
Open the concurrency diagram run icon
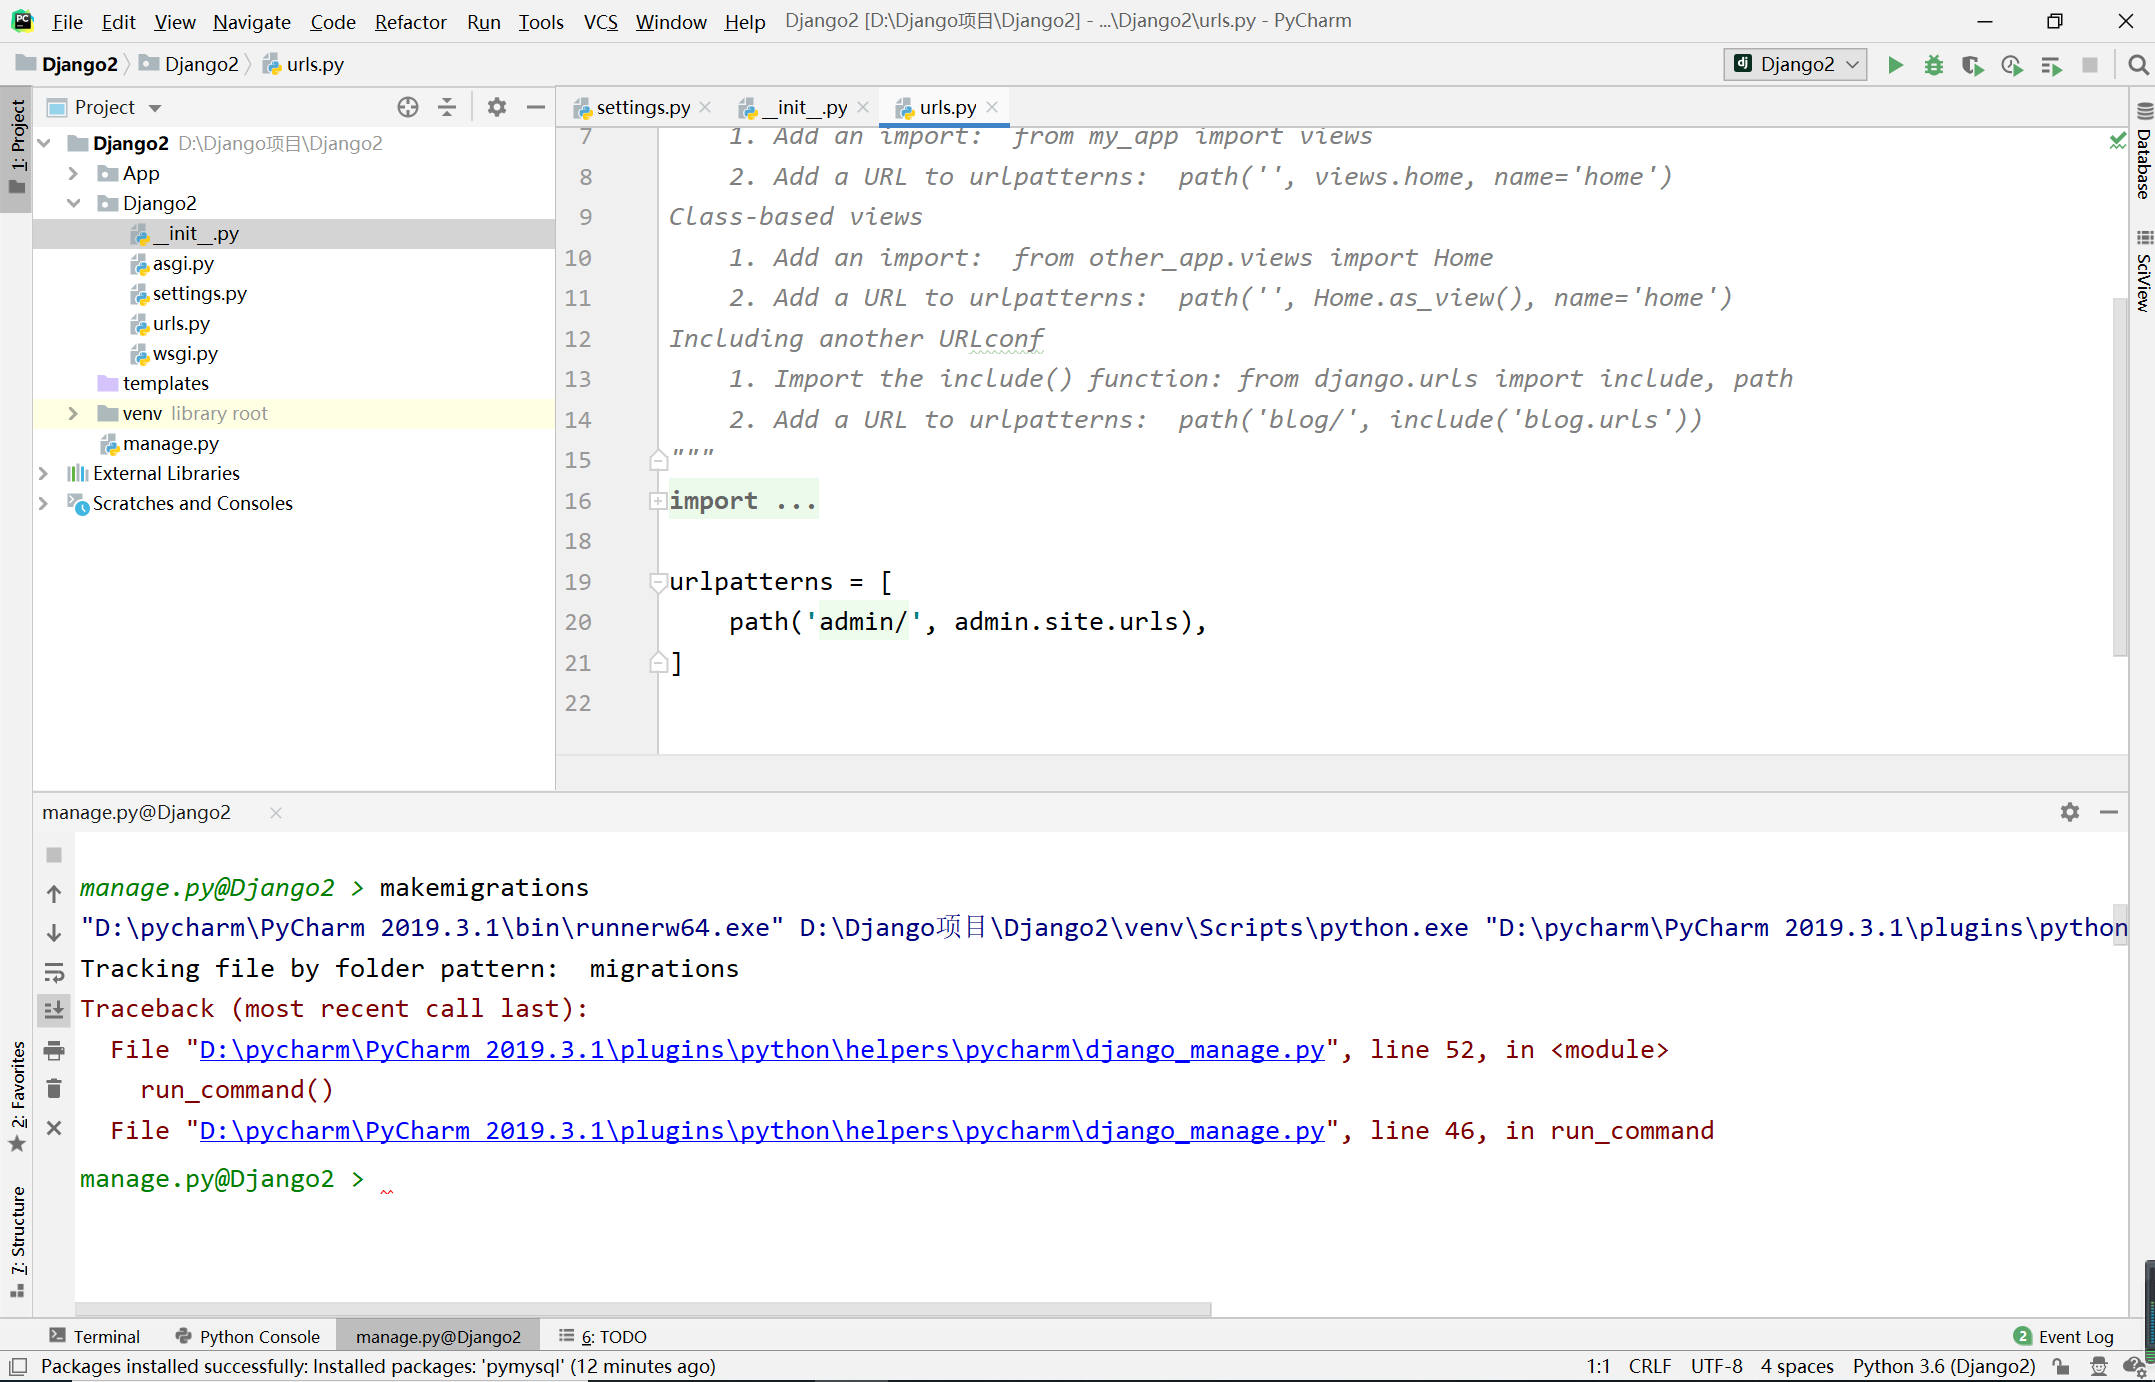click(2051, 65)
